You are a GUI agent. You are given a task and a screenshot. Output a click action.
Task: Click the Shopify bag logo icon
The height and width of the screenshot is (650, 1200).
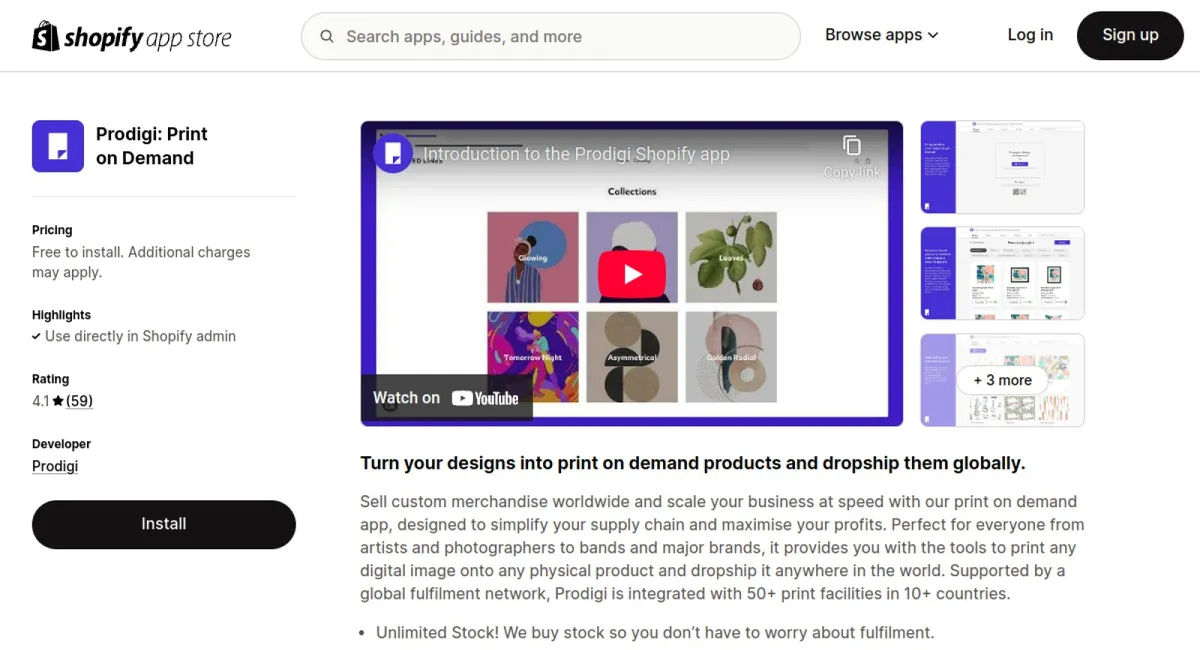[x=46, y=36]
